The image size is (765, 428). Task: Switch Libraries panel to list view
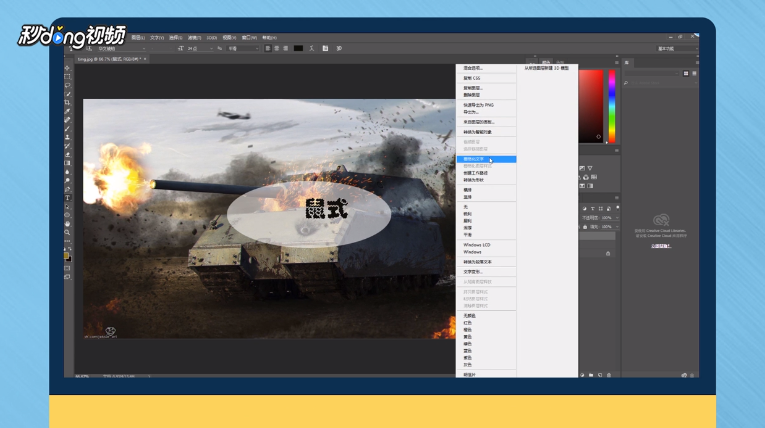pyautogui.click(x=694, y=73)
